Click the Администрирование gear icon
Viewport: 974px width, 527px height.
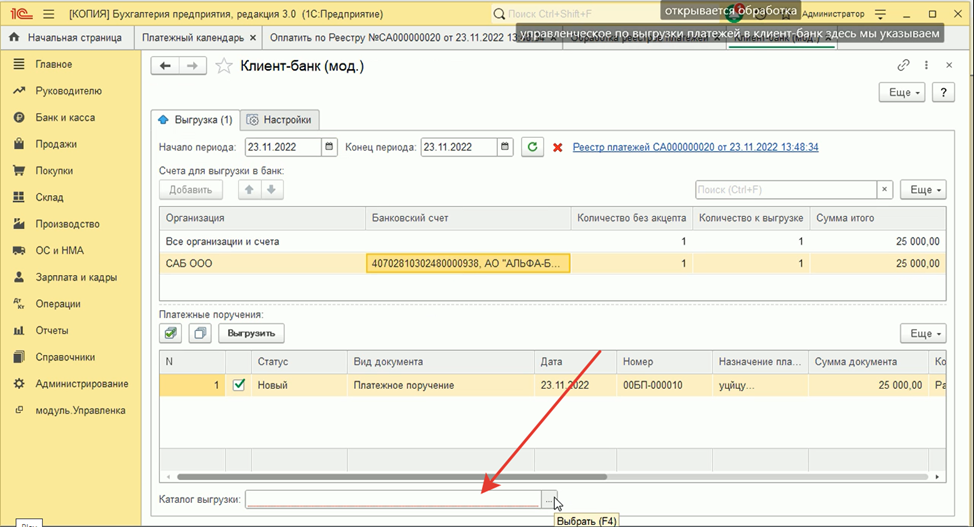click(19, 384)
